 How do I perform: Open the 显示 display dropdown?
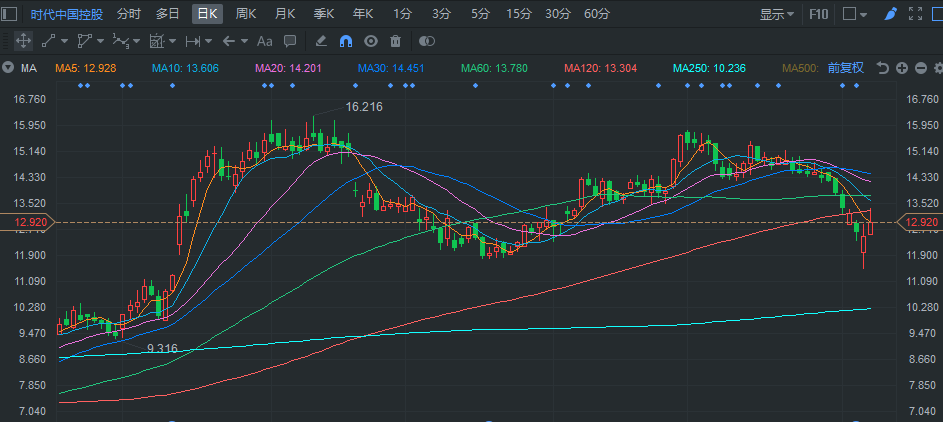(776, 14)
